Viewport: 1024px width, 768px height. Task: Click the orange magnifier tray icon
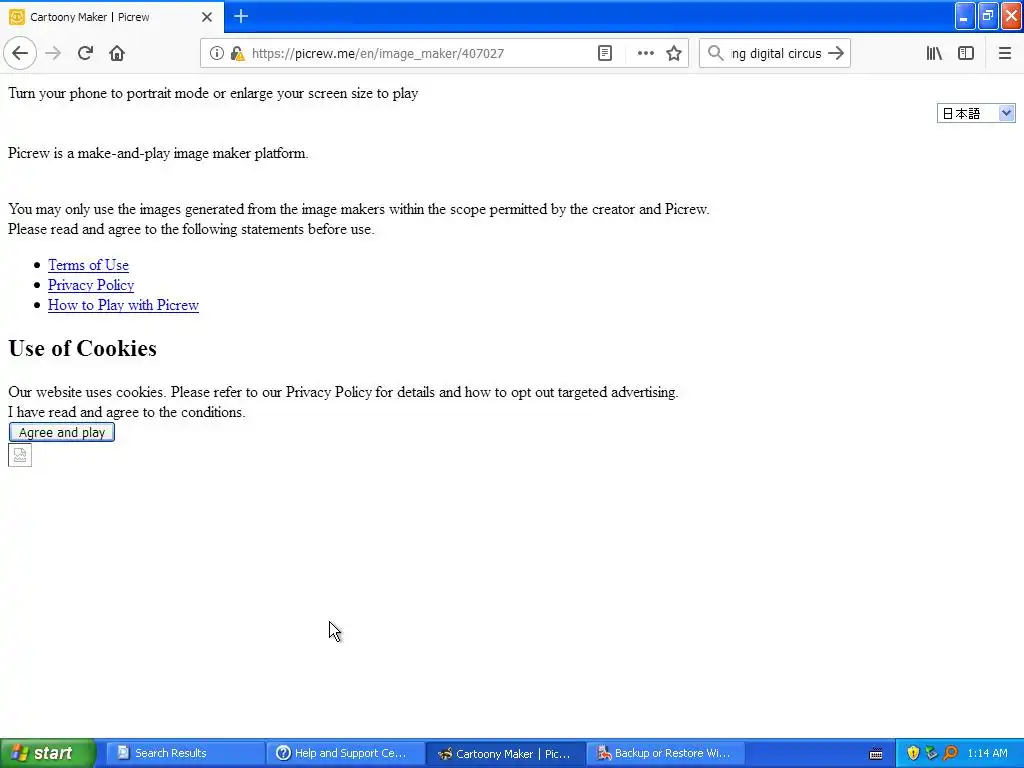950,753
